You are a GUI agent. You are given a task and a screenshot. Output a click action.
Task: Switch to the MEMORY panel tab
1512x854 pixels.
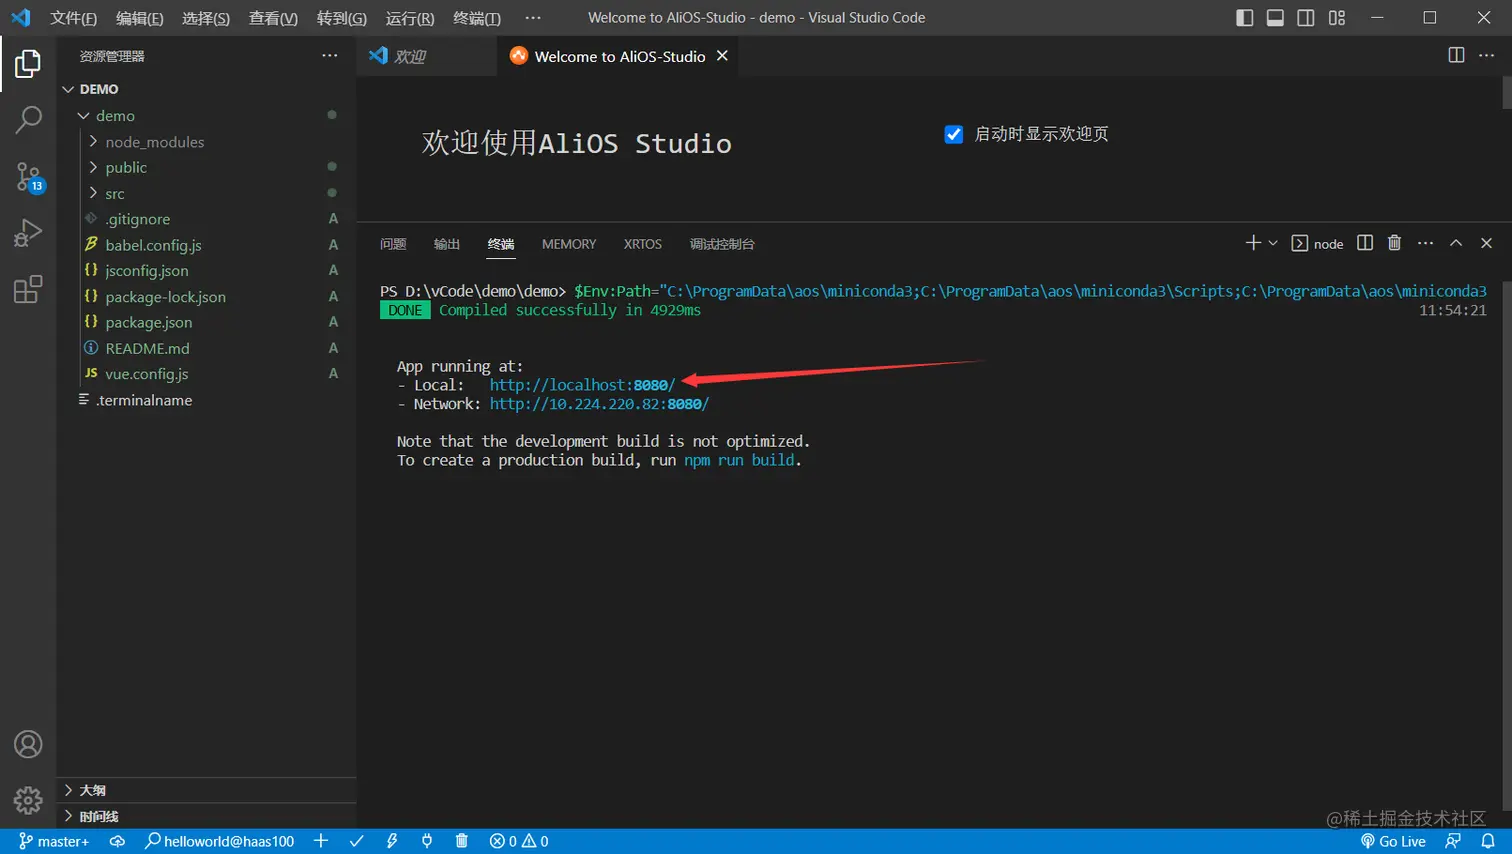pyautogui.click(x=569, y=244)
